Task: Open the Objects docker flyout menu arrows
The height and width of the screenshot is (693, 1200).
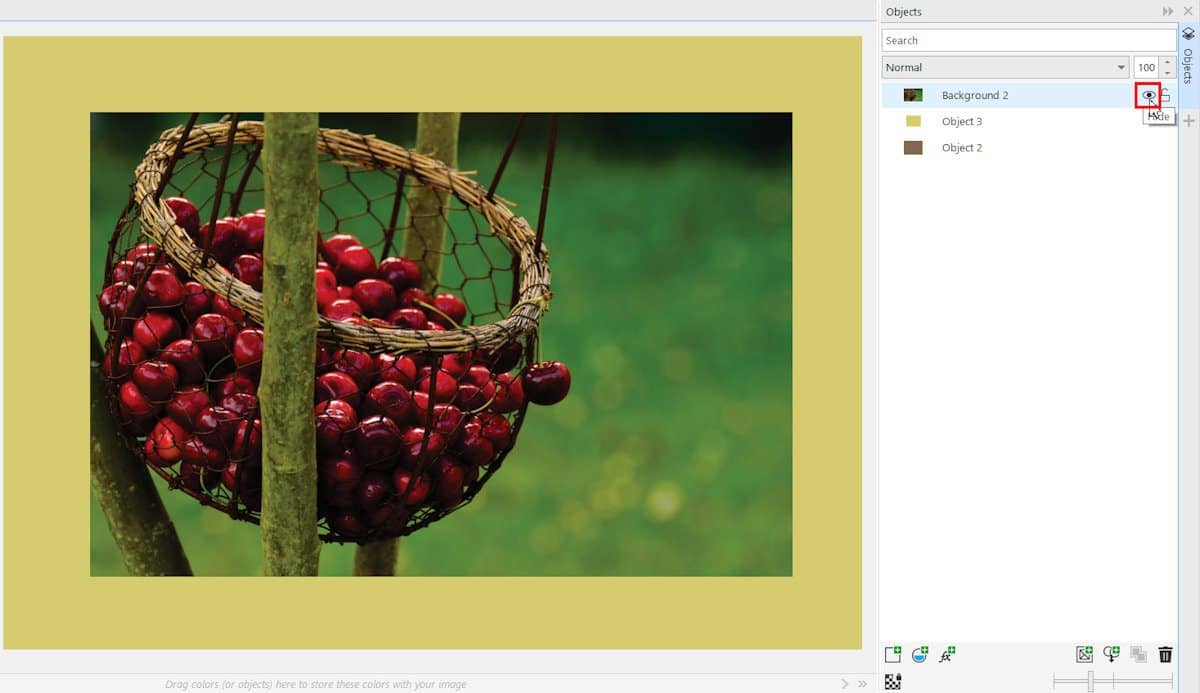Action: pos(1166,11)
